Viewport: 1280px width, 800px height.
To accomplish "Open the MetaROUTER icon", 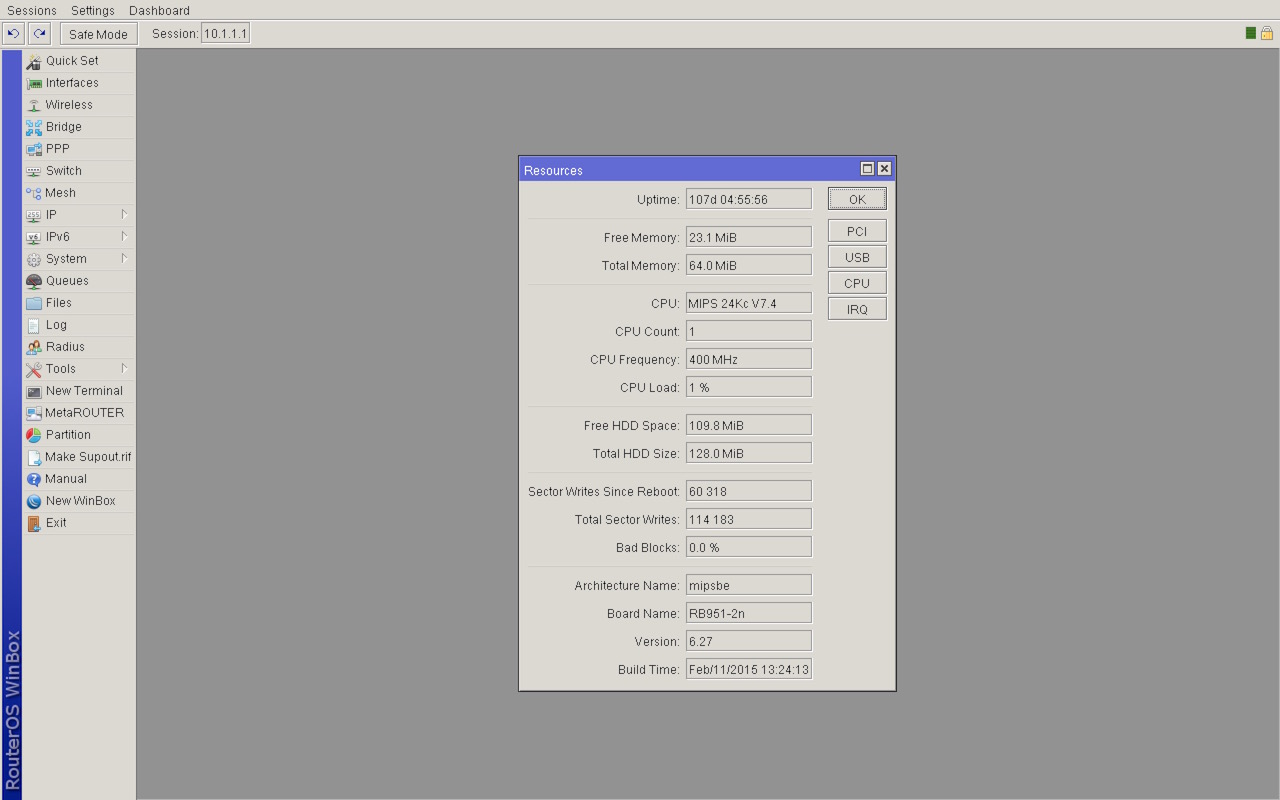I will click(34, 413).
